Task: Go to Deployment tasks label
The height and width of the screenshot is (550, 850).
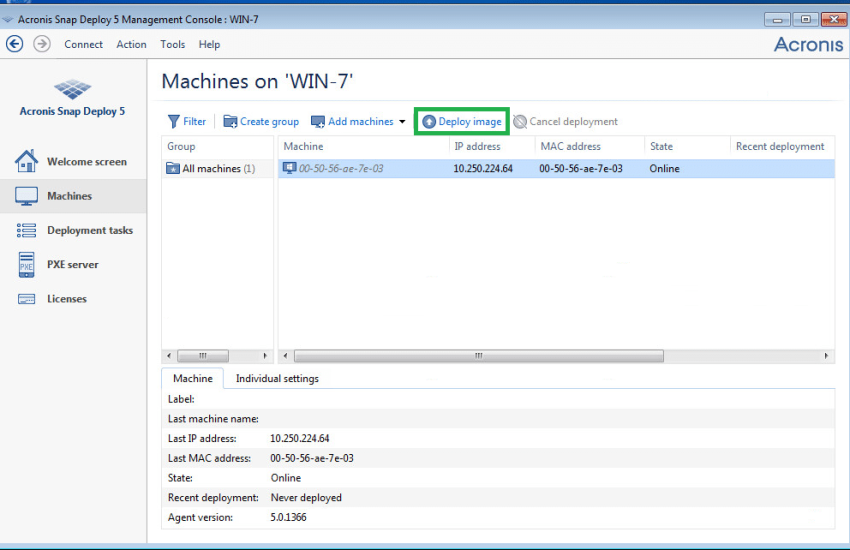Action: [90, 230]
